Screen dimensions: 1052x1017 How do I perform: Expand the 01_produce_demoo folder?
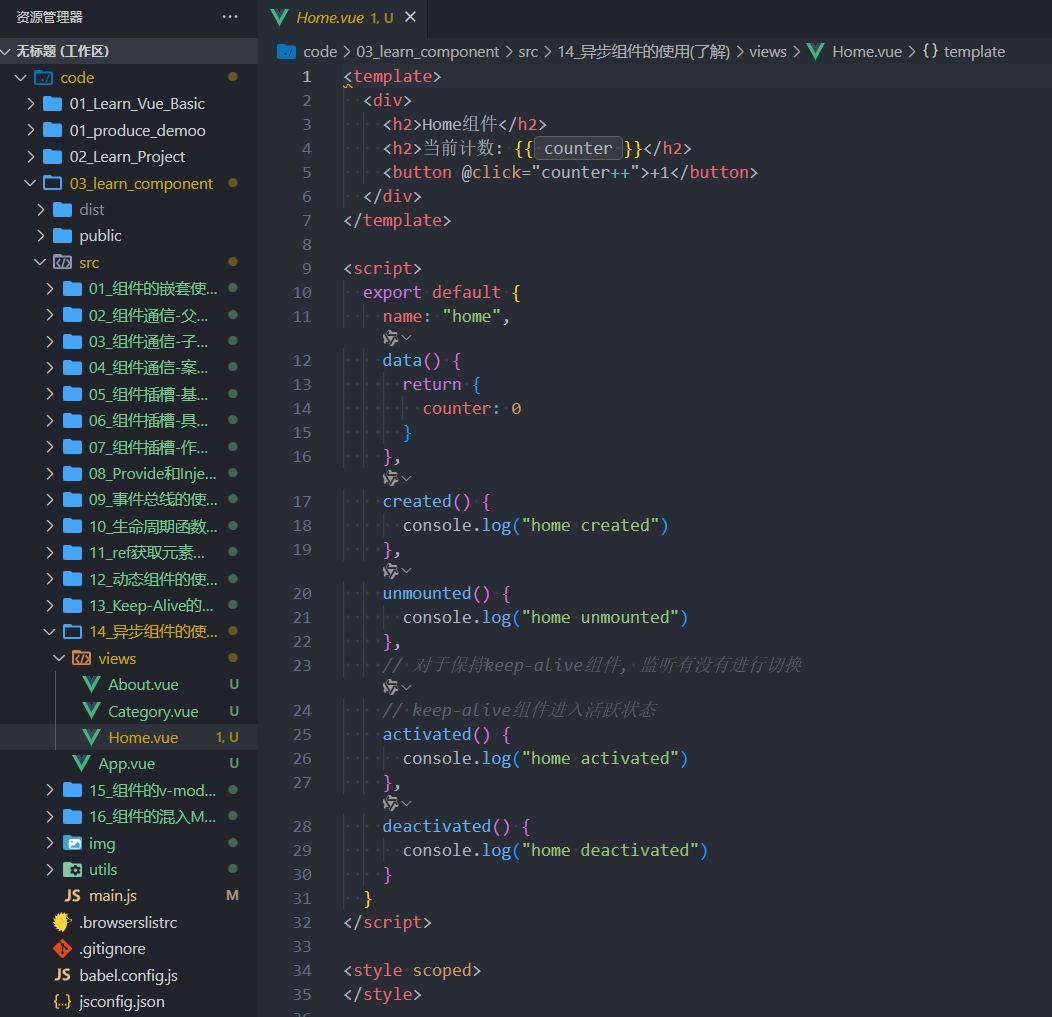pos(30,130)
